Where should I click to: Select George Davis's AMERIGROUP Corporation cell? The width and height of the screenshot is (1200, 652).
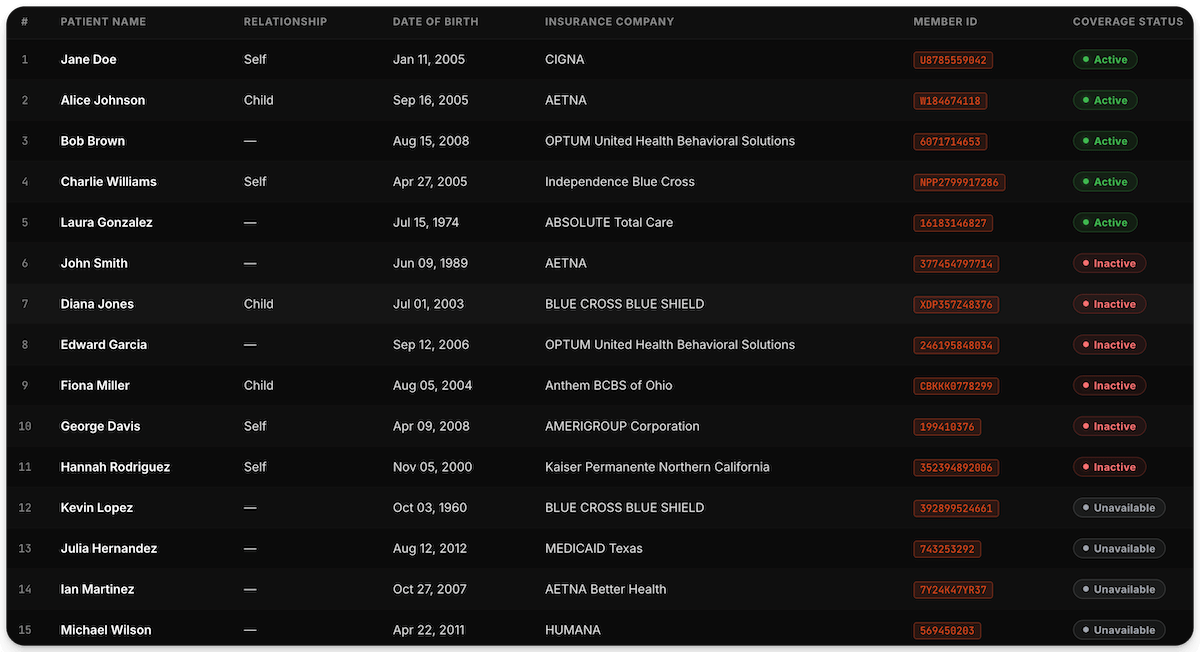pyautogui.click(x=622, y=426)
